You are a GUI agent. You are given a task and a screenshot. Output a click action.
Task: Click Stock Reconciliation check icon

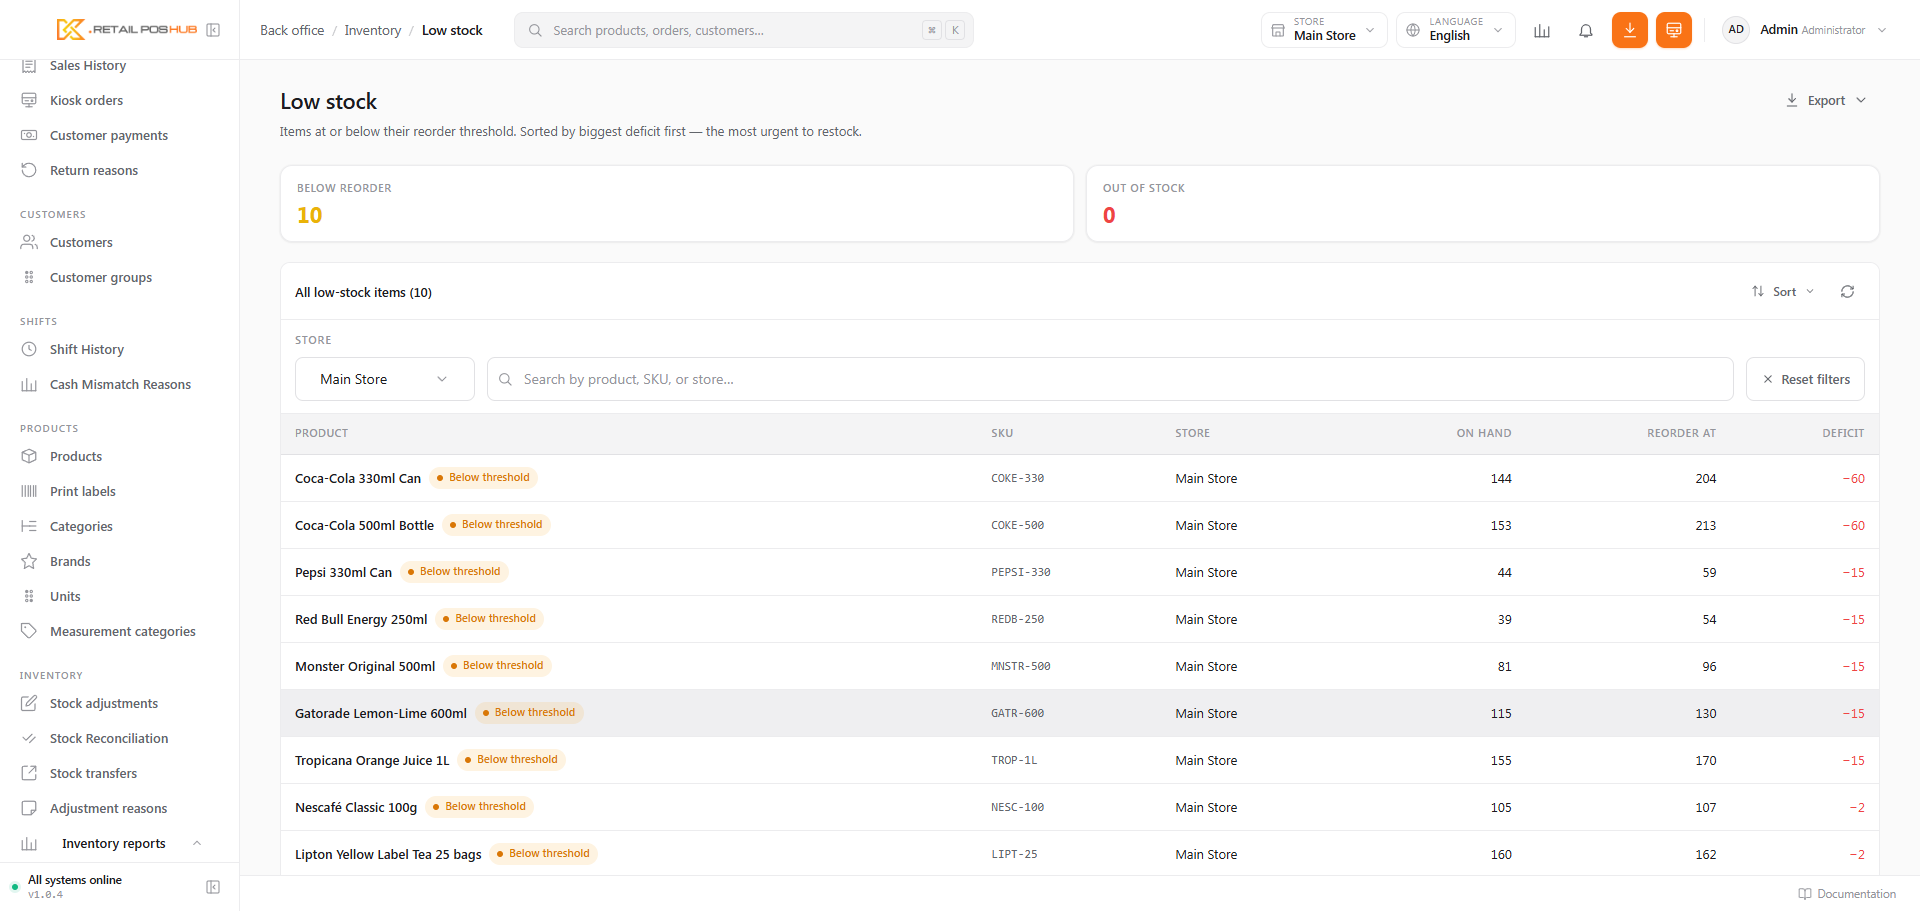29,739
